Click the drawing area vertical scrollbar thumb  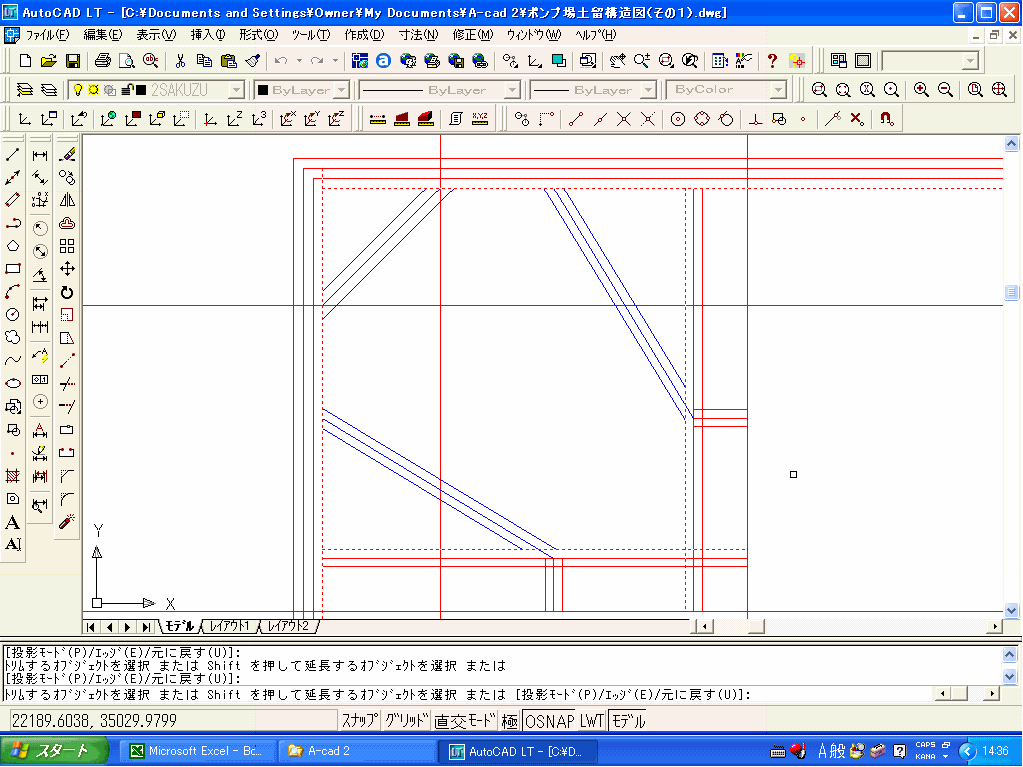1011,292
